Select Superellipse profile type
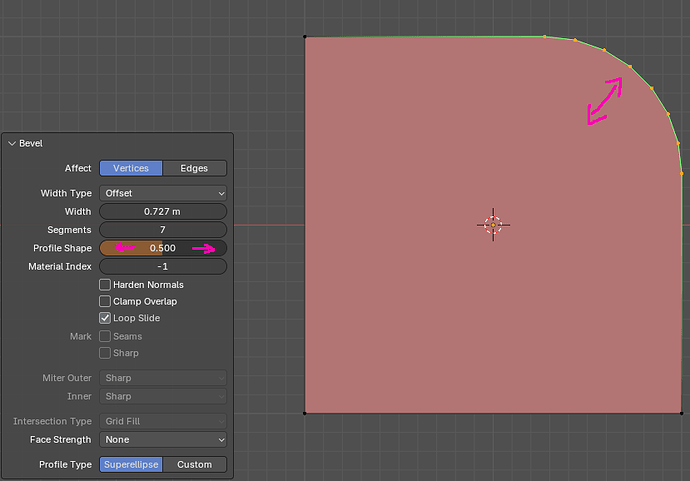690x481 pixels. point(131,465)
